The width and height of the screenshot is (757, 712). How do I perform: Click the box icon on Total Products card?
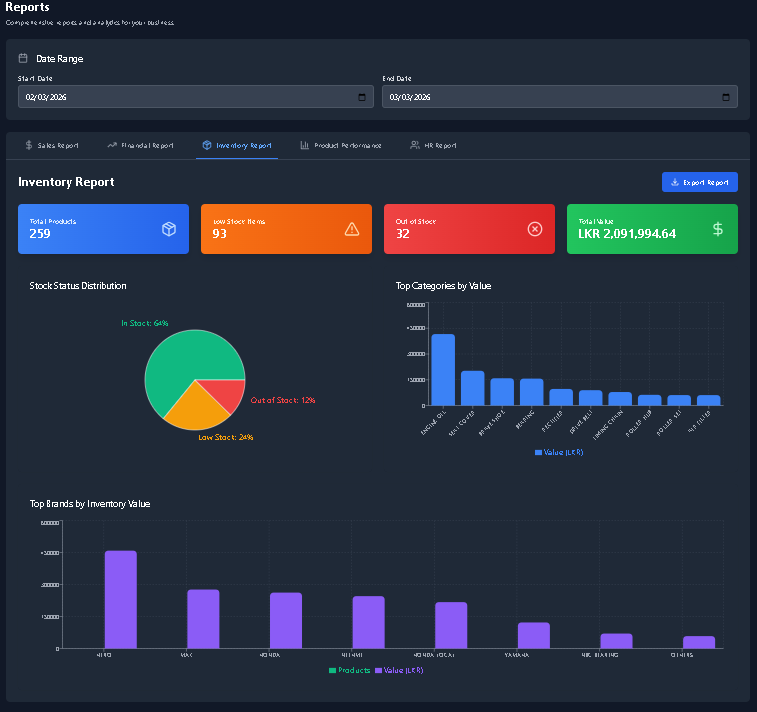(x=169, y=229)
